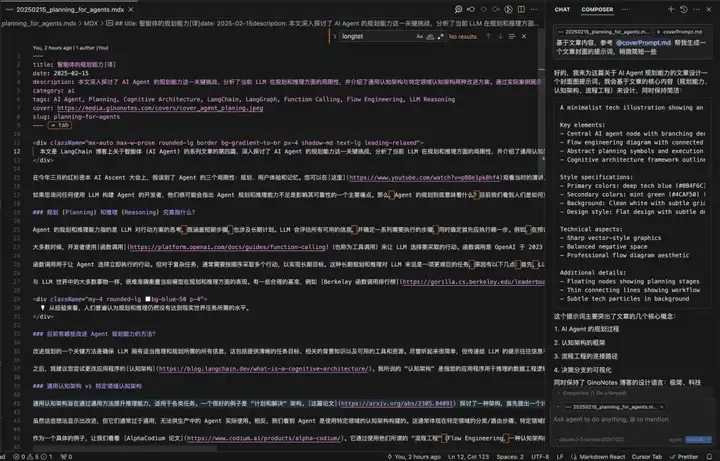Click line number 12 in gutter
Screen dimensions: 720x461
pyautogui.click(x=17, y=152)
